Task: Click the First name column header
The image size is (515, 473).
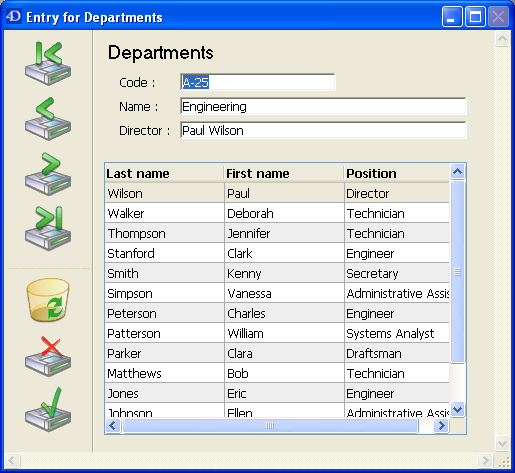Action: [x=284, y=173]
